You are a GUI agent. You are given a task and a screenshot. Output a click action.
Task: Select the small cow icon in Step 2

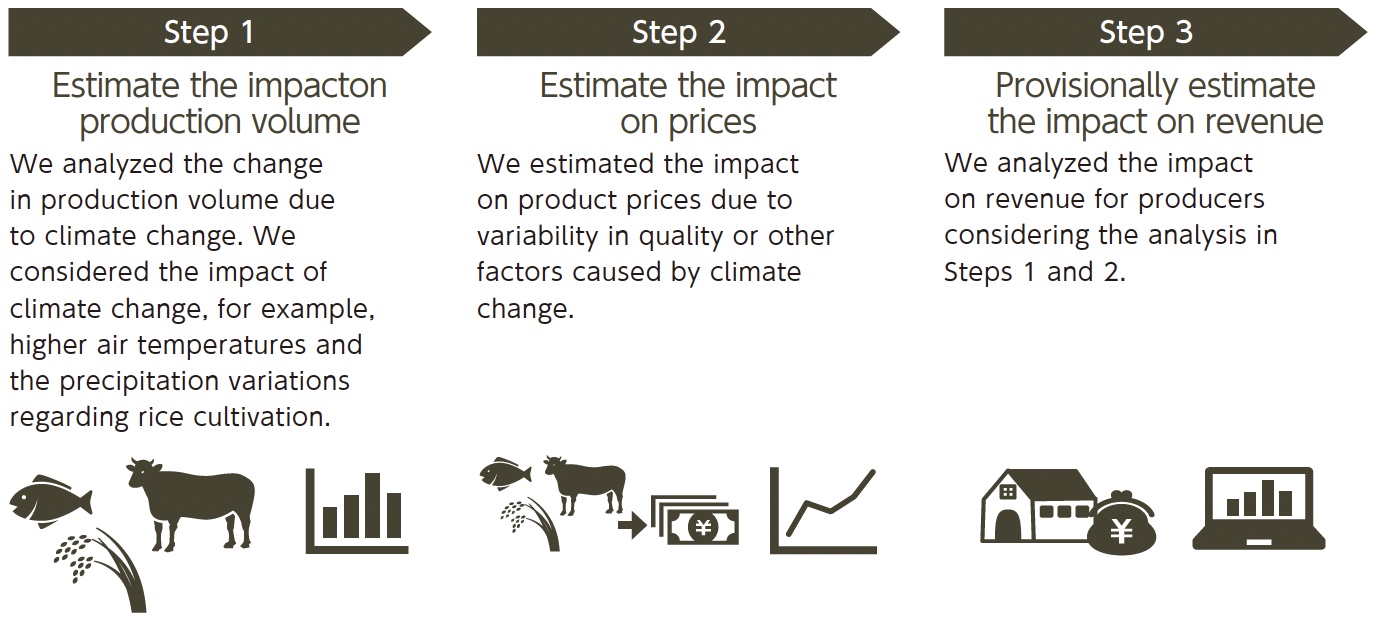pyautogui.click(x=585, y=483)
